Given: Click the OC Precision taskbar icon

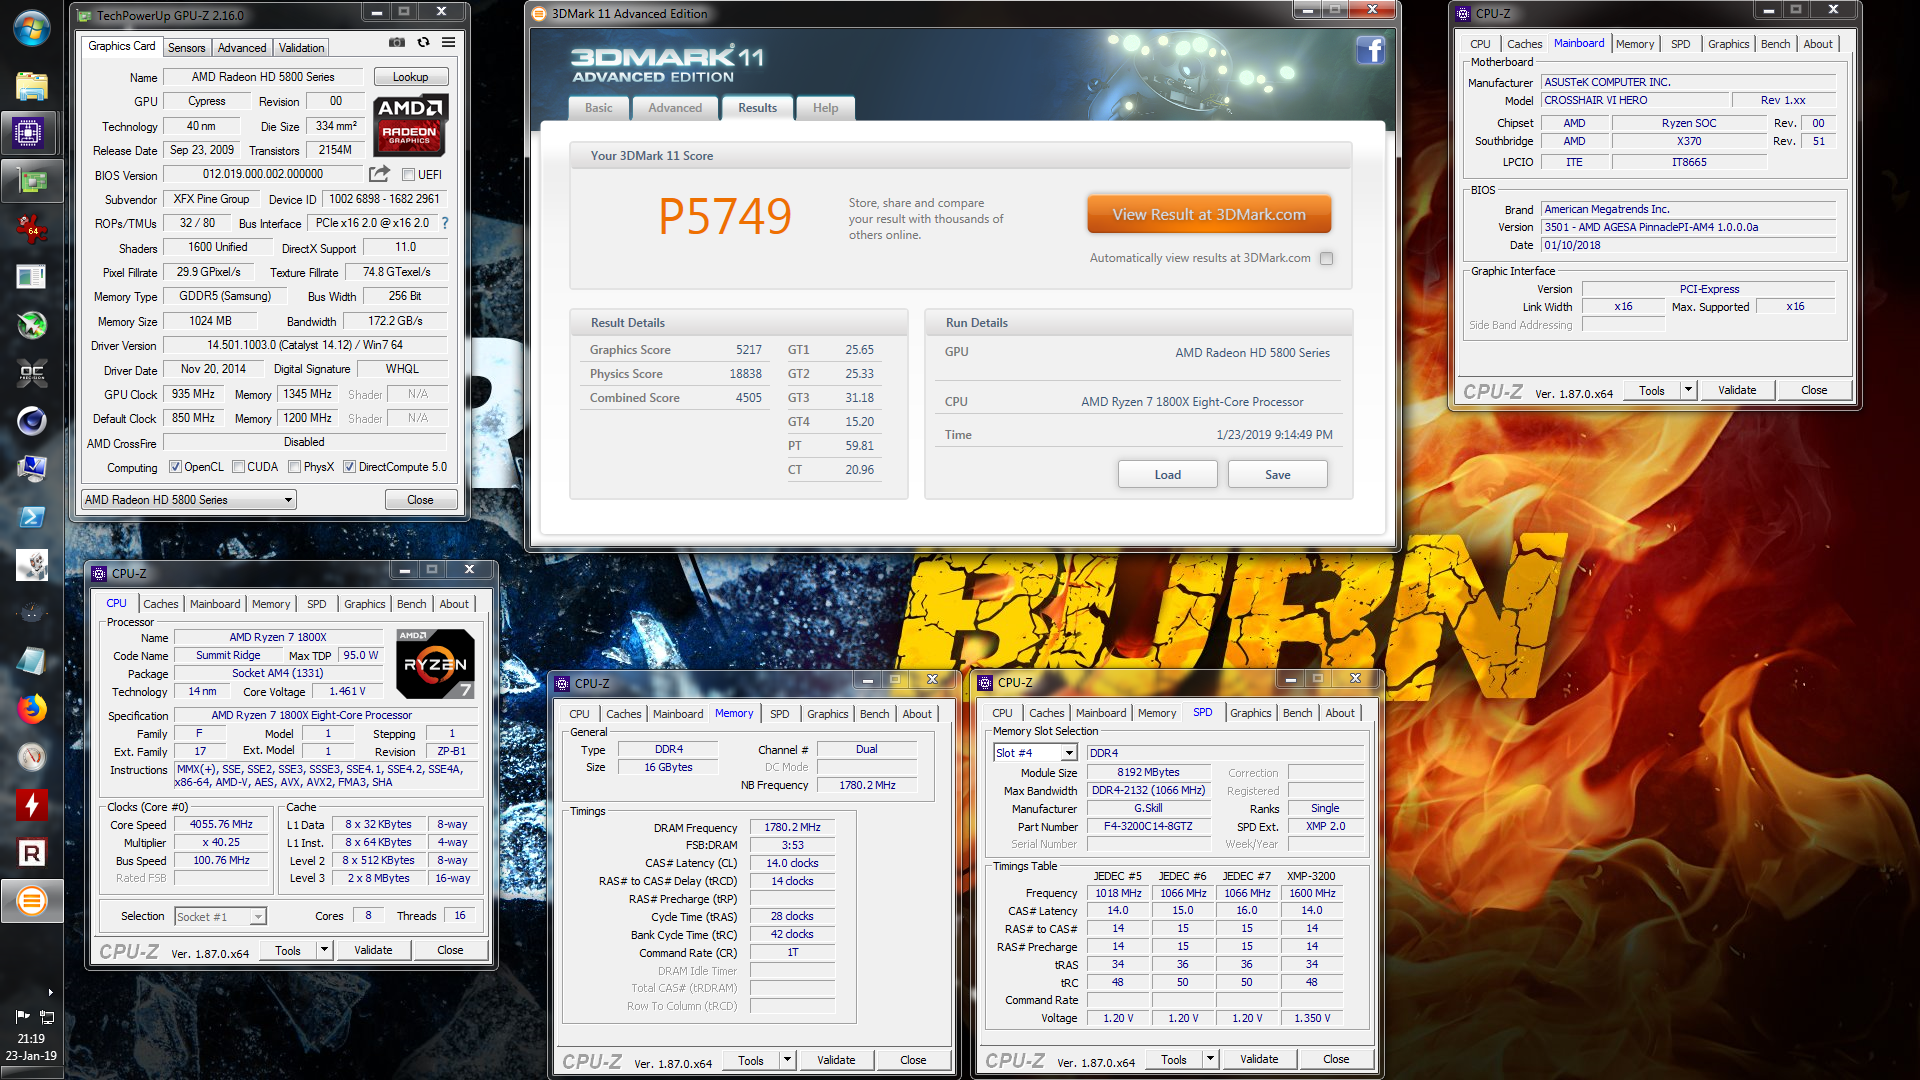Looking at the screenshot, I should tap(31, 373).
